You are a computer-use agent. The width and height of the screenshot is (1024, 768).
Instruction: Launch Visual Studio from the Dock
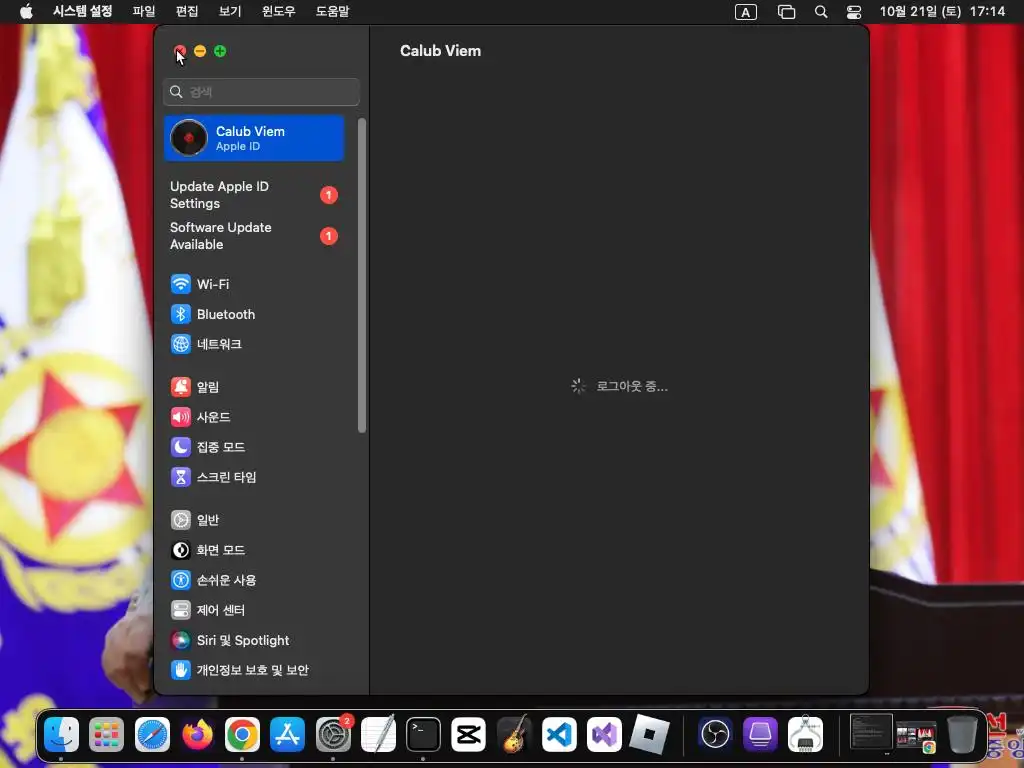click(604, 734)
